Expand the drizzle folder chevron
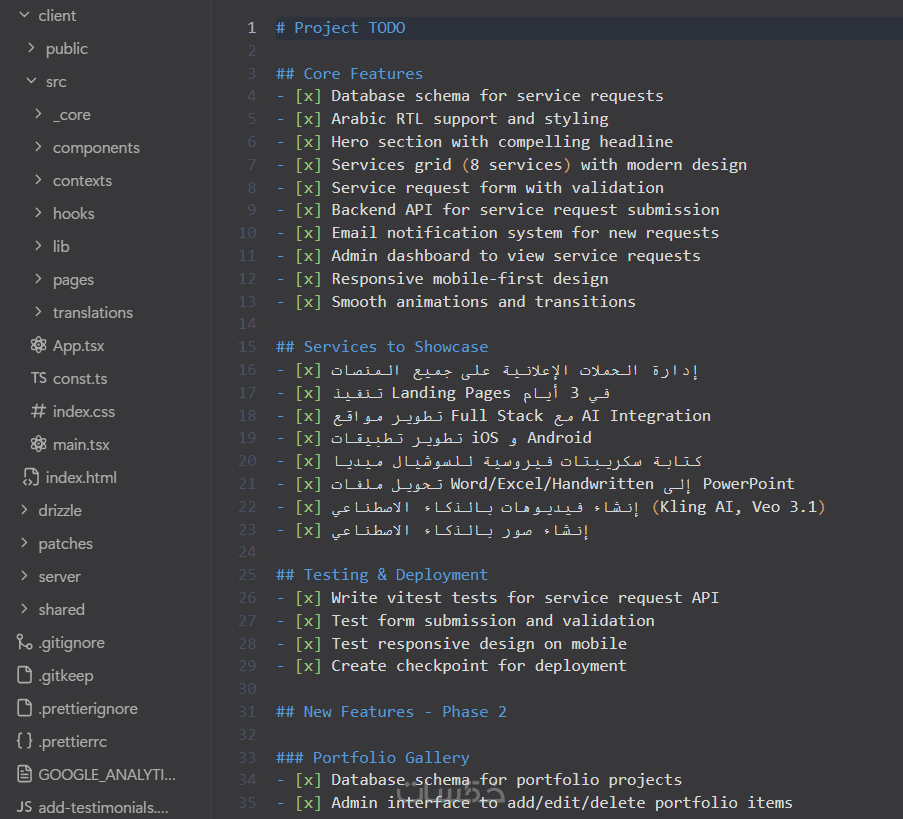The image size is (903, 819). click(x=25, y=511)
